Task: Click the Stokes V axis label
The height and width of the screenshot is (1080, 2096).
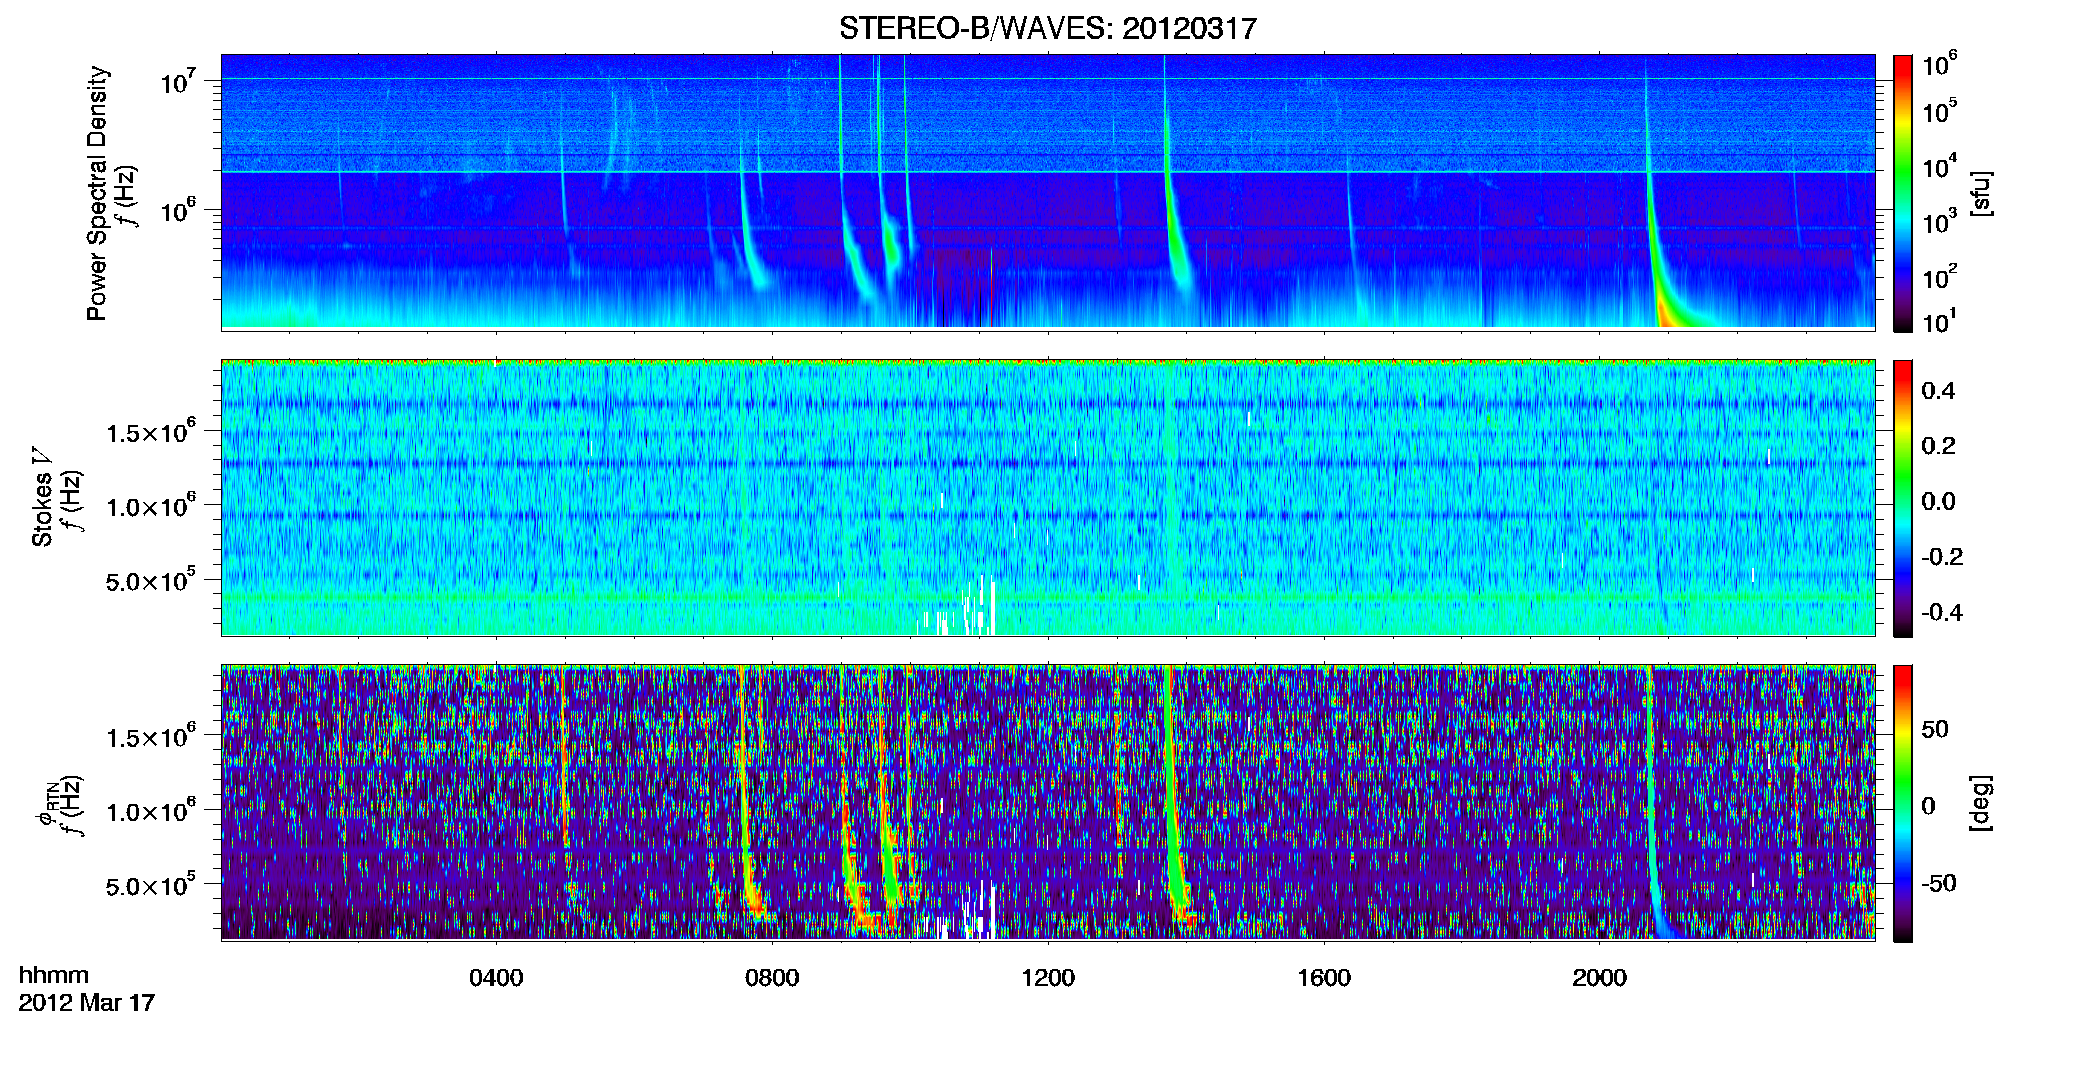Action: tap(42, 497)
